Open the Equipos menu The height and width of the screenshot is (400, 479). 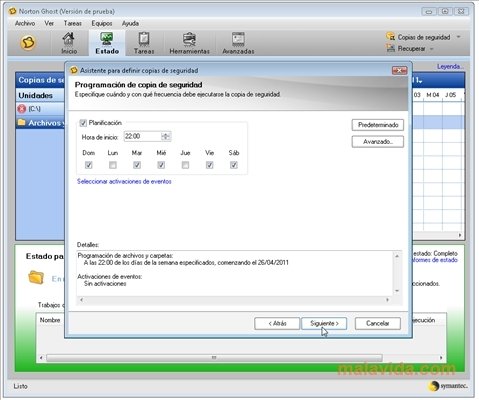102,23
